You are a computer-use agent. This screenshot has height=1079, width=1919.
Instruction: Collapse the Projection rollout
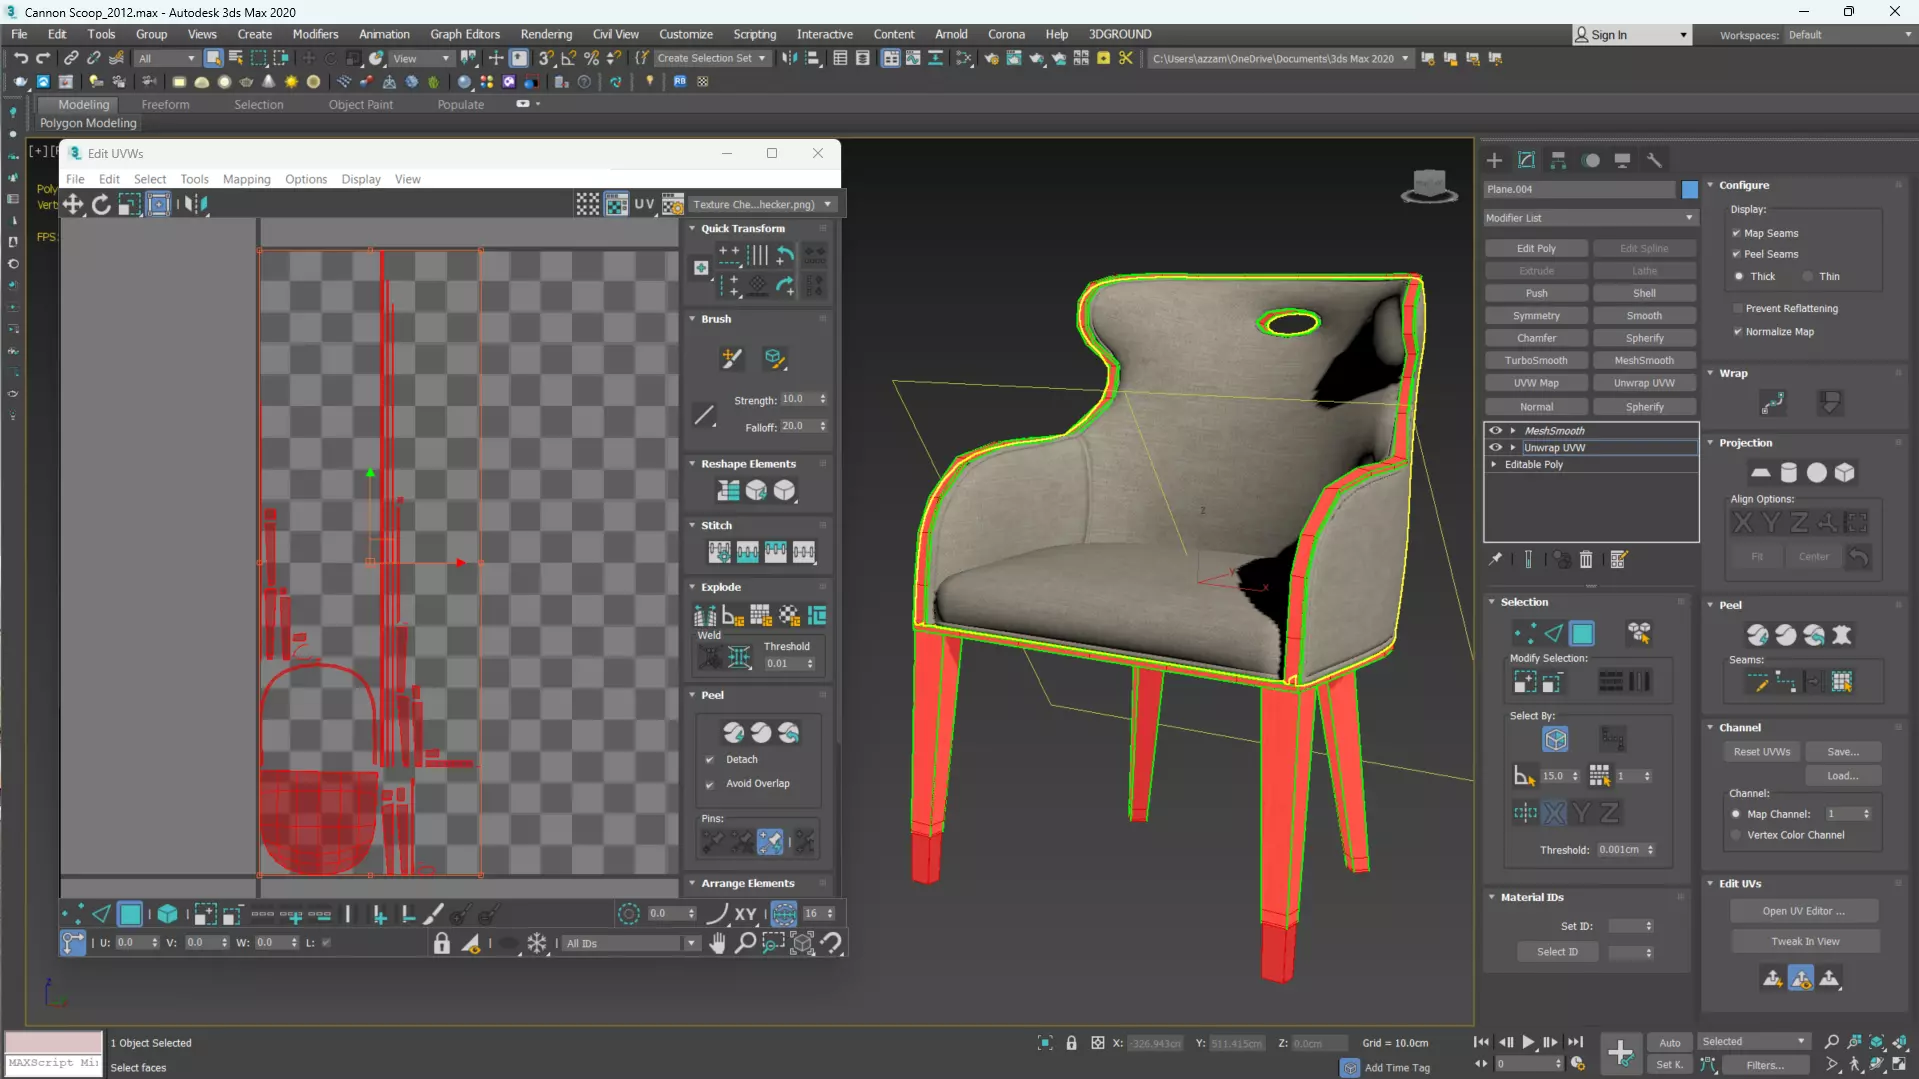(x=1710, y=443)
